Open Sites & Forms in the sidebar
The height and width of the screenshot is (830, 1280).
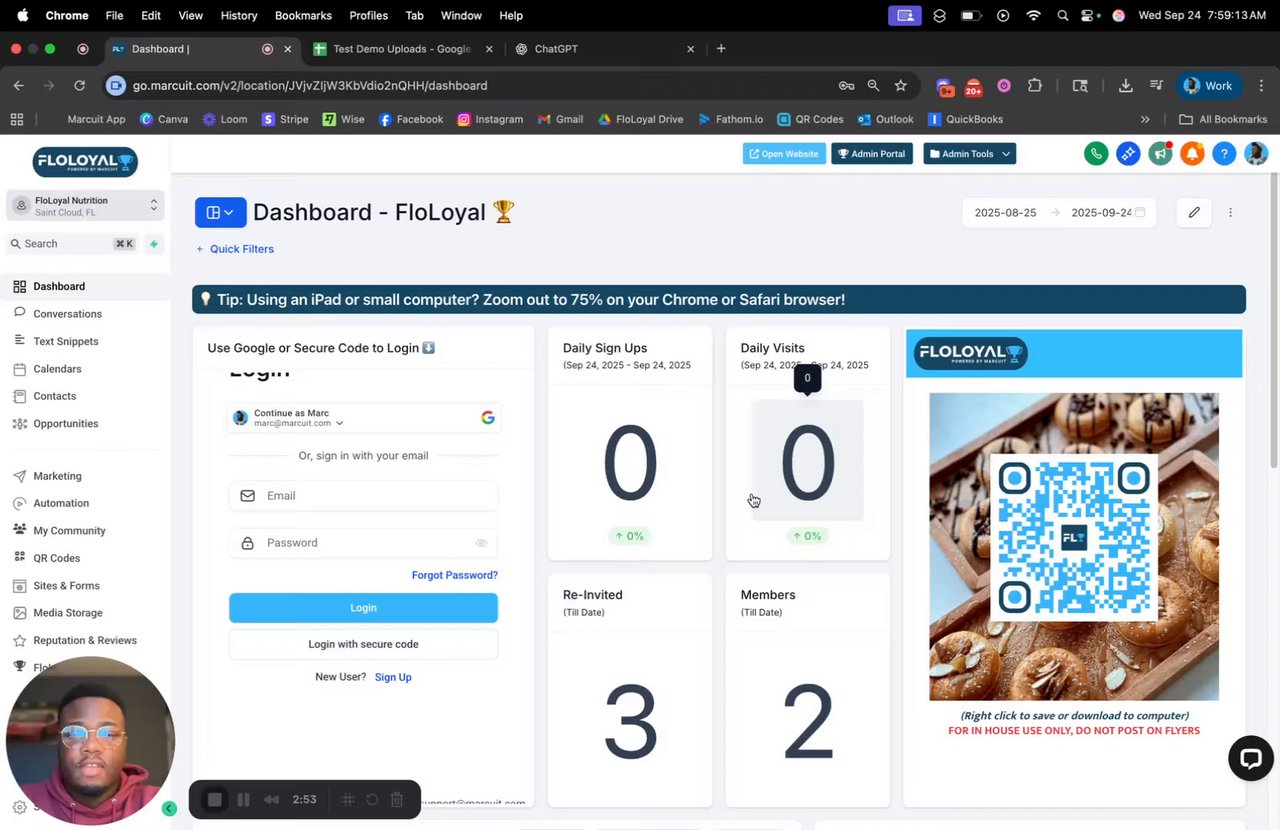coord(66,586)
